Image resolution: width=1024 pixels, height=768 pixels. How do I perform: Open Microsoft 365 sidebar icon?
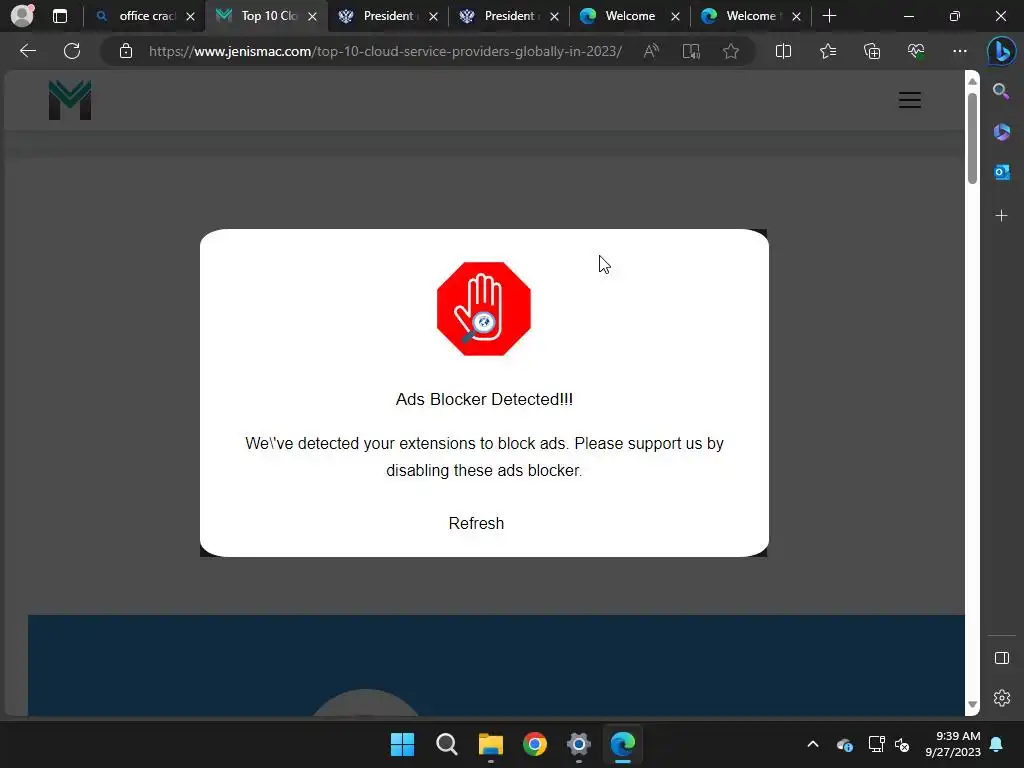[x=1001, y=132]
